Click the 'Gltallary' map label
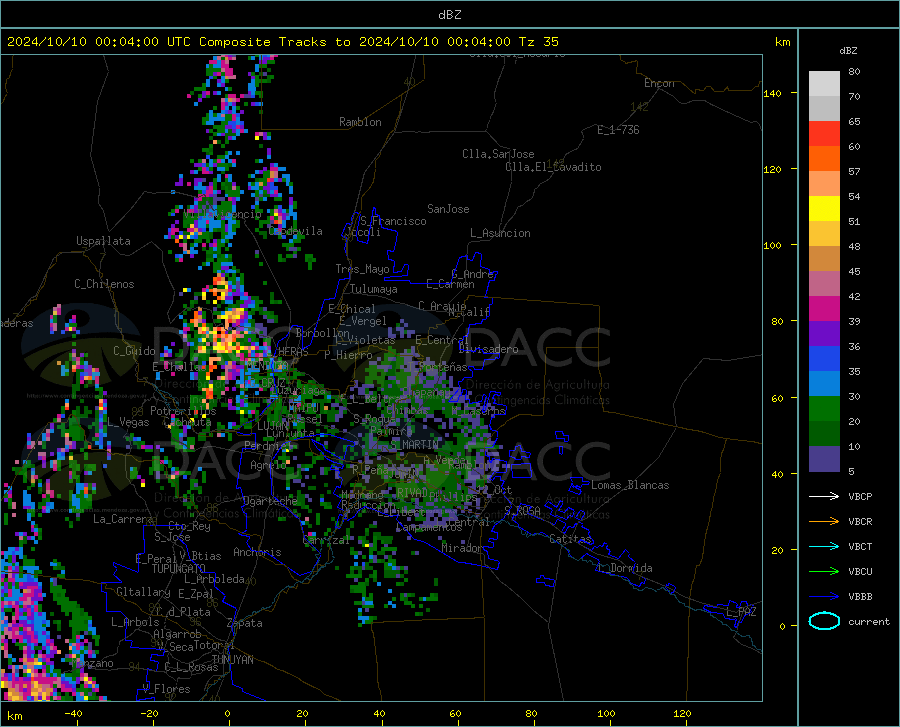Screen dimensions: 900x727 (143, 592)
